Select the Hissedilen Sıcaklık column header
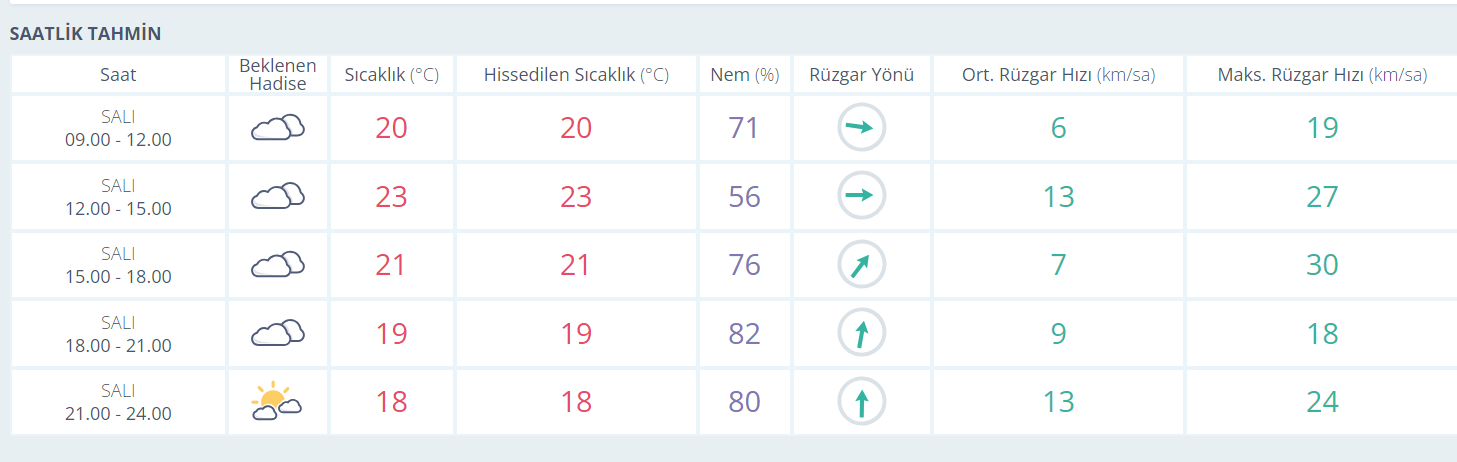1457x462 pixels. pyautogui.click(x=576, y=75)
